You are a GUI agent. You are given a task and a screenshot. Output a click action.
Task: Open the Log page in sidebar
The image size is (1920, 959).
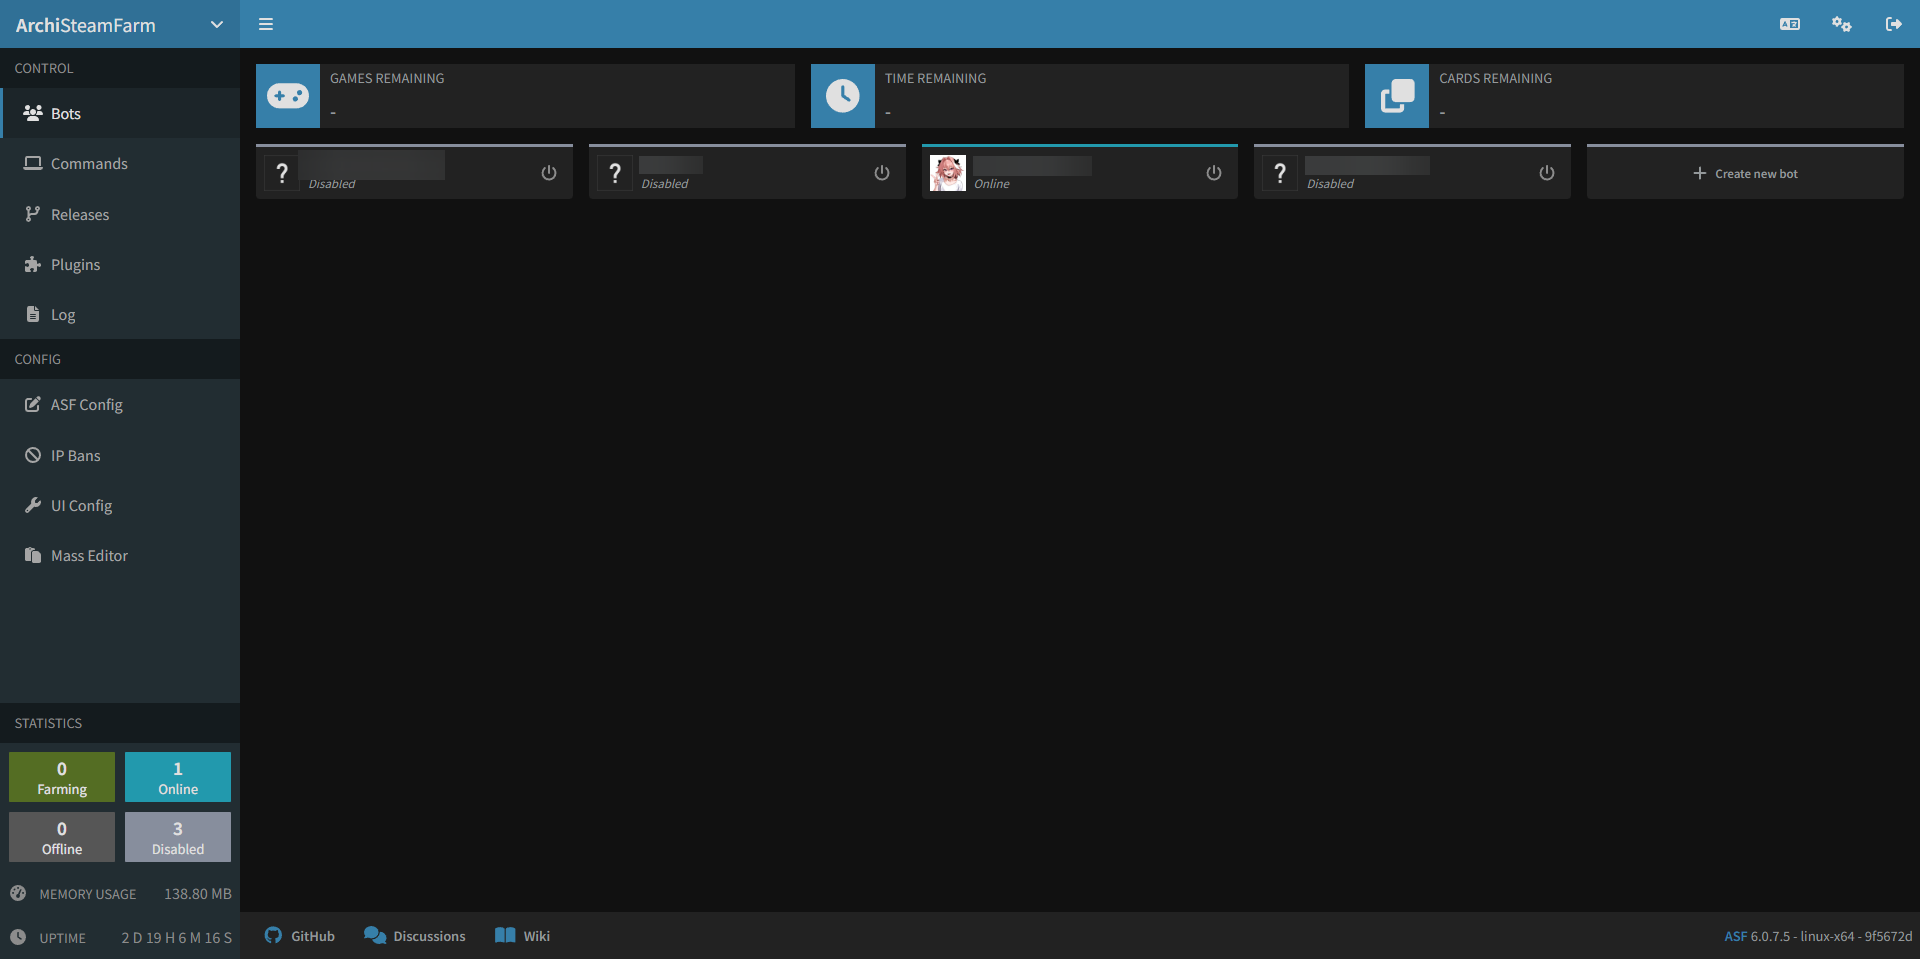click(120, 314)
